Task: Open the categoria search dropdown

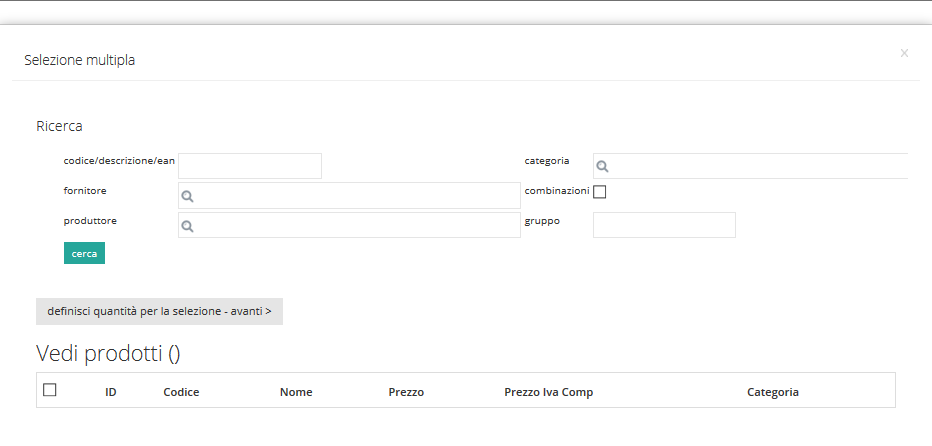Action: [x=751, y=166]
